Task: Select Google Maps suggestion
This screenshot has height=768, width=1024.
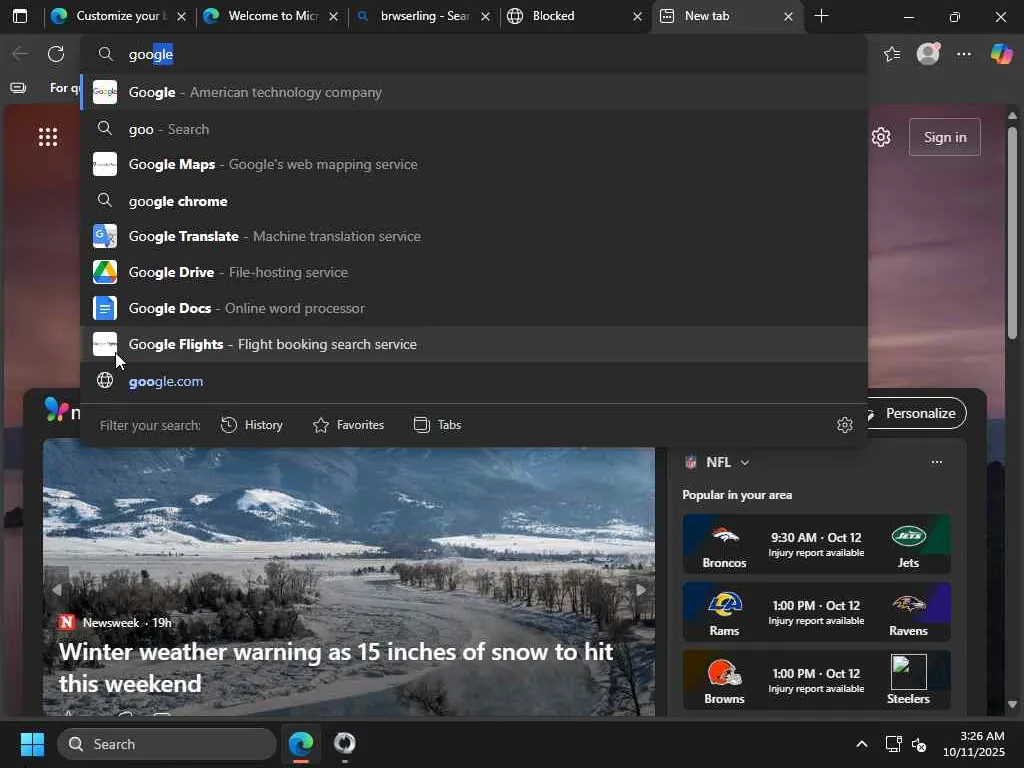Action: coord(475,165)
